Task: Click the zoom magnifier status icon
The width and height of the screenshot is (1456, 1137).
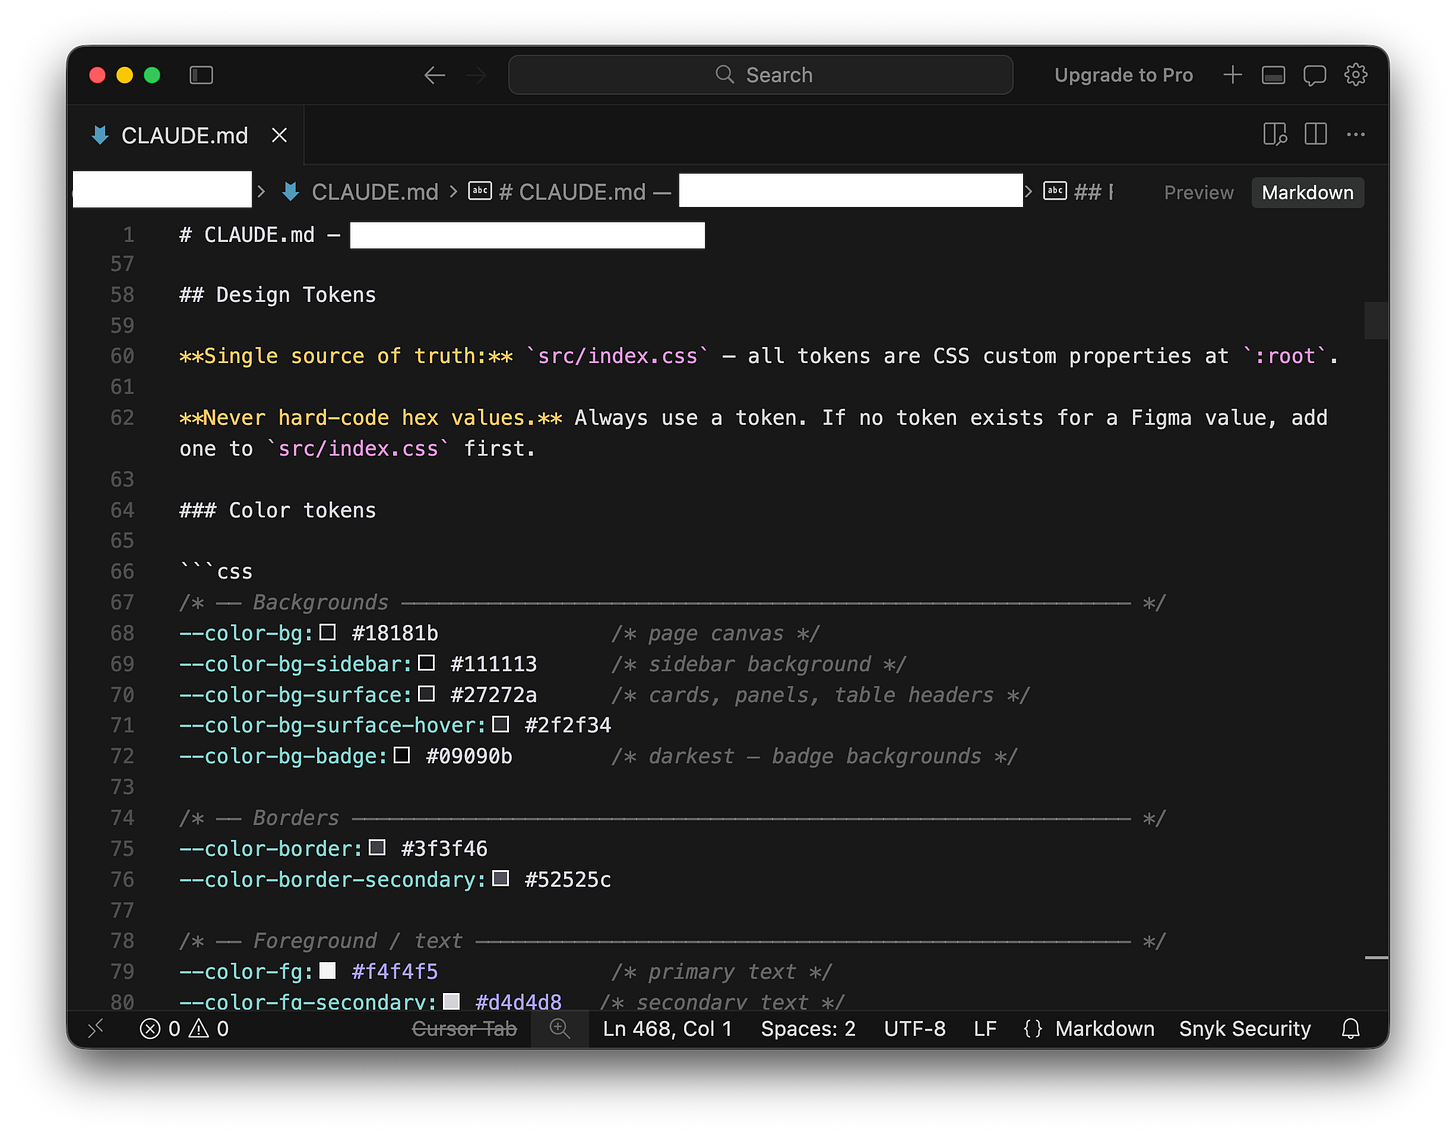Action: pos(560,1028)
